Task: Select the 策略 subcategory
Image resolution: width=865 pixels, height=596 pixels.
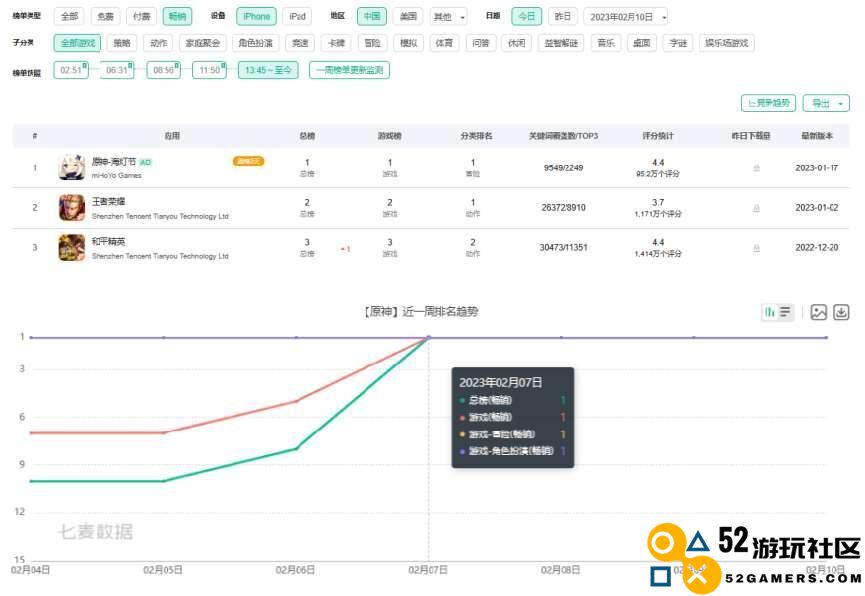Action: pyautogui.click(x=122, y=43)
